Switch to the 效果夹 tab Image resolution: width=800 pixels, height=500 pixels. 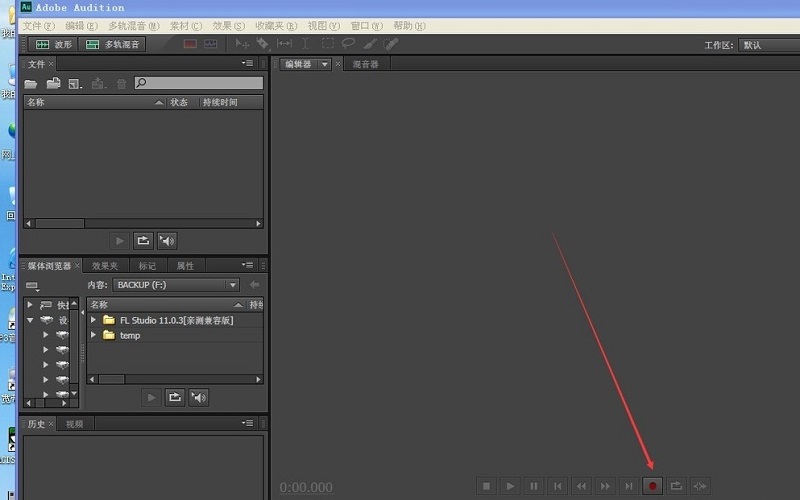[x=105, y=266]
